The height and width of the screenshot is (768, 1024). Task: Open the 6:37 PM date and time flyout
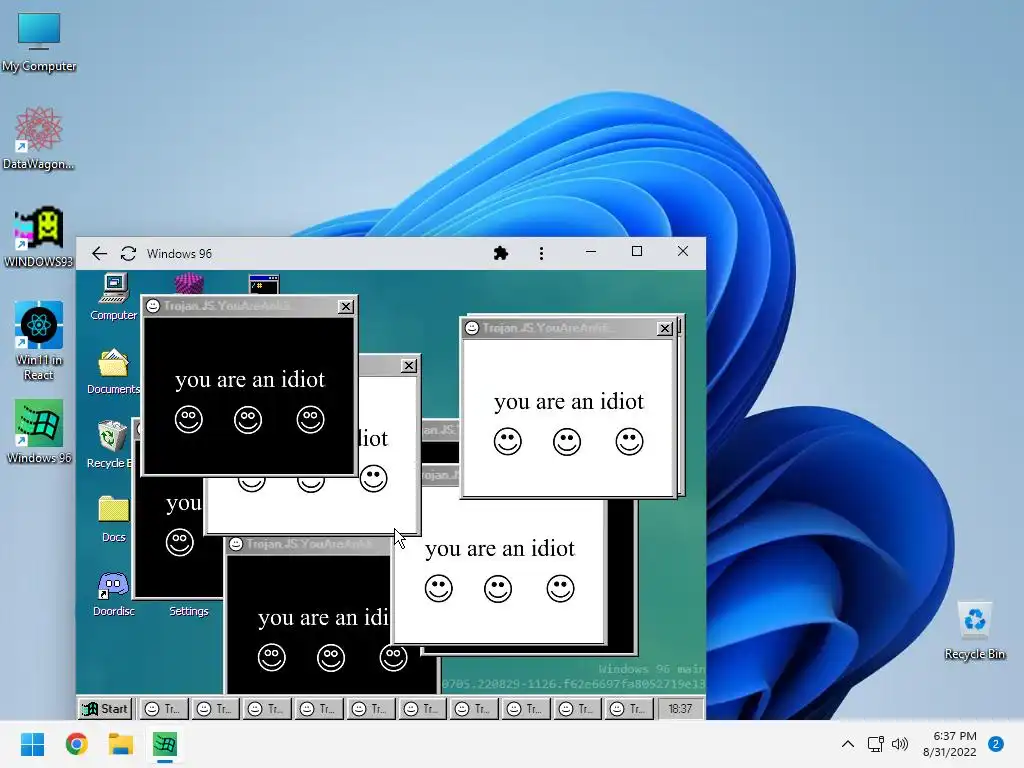click(949, 744)
